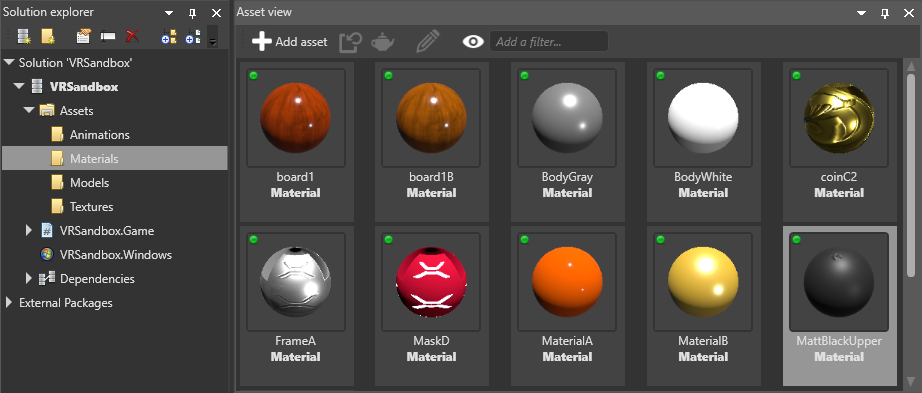Open package properties icon in Solution explorer toolbar
922x393 pixels.
[84, 36]
